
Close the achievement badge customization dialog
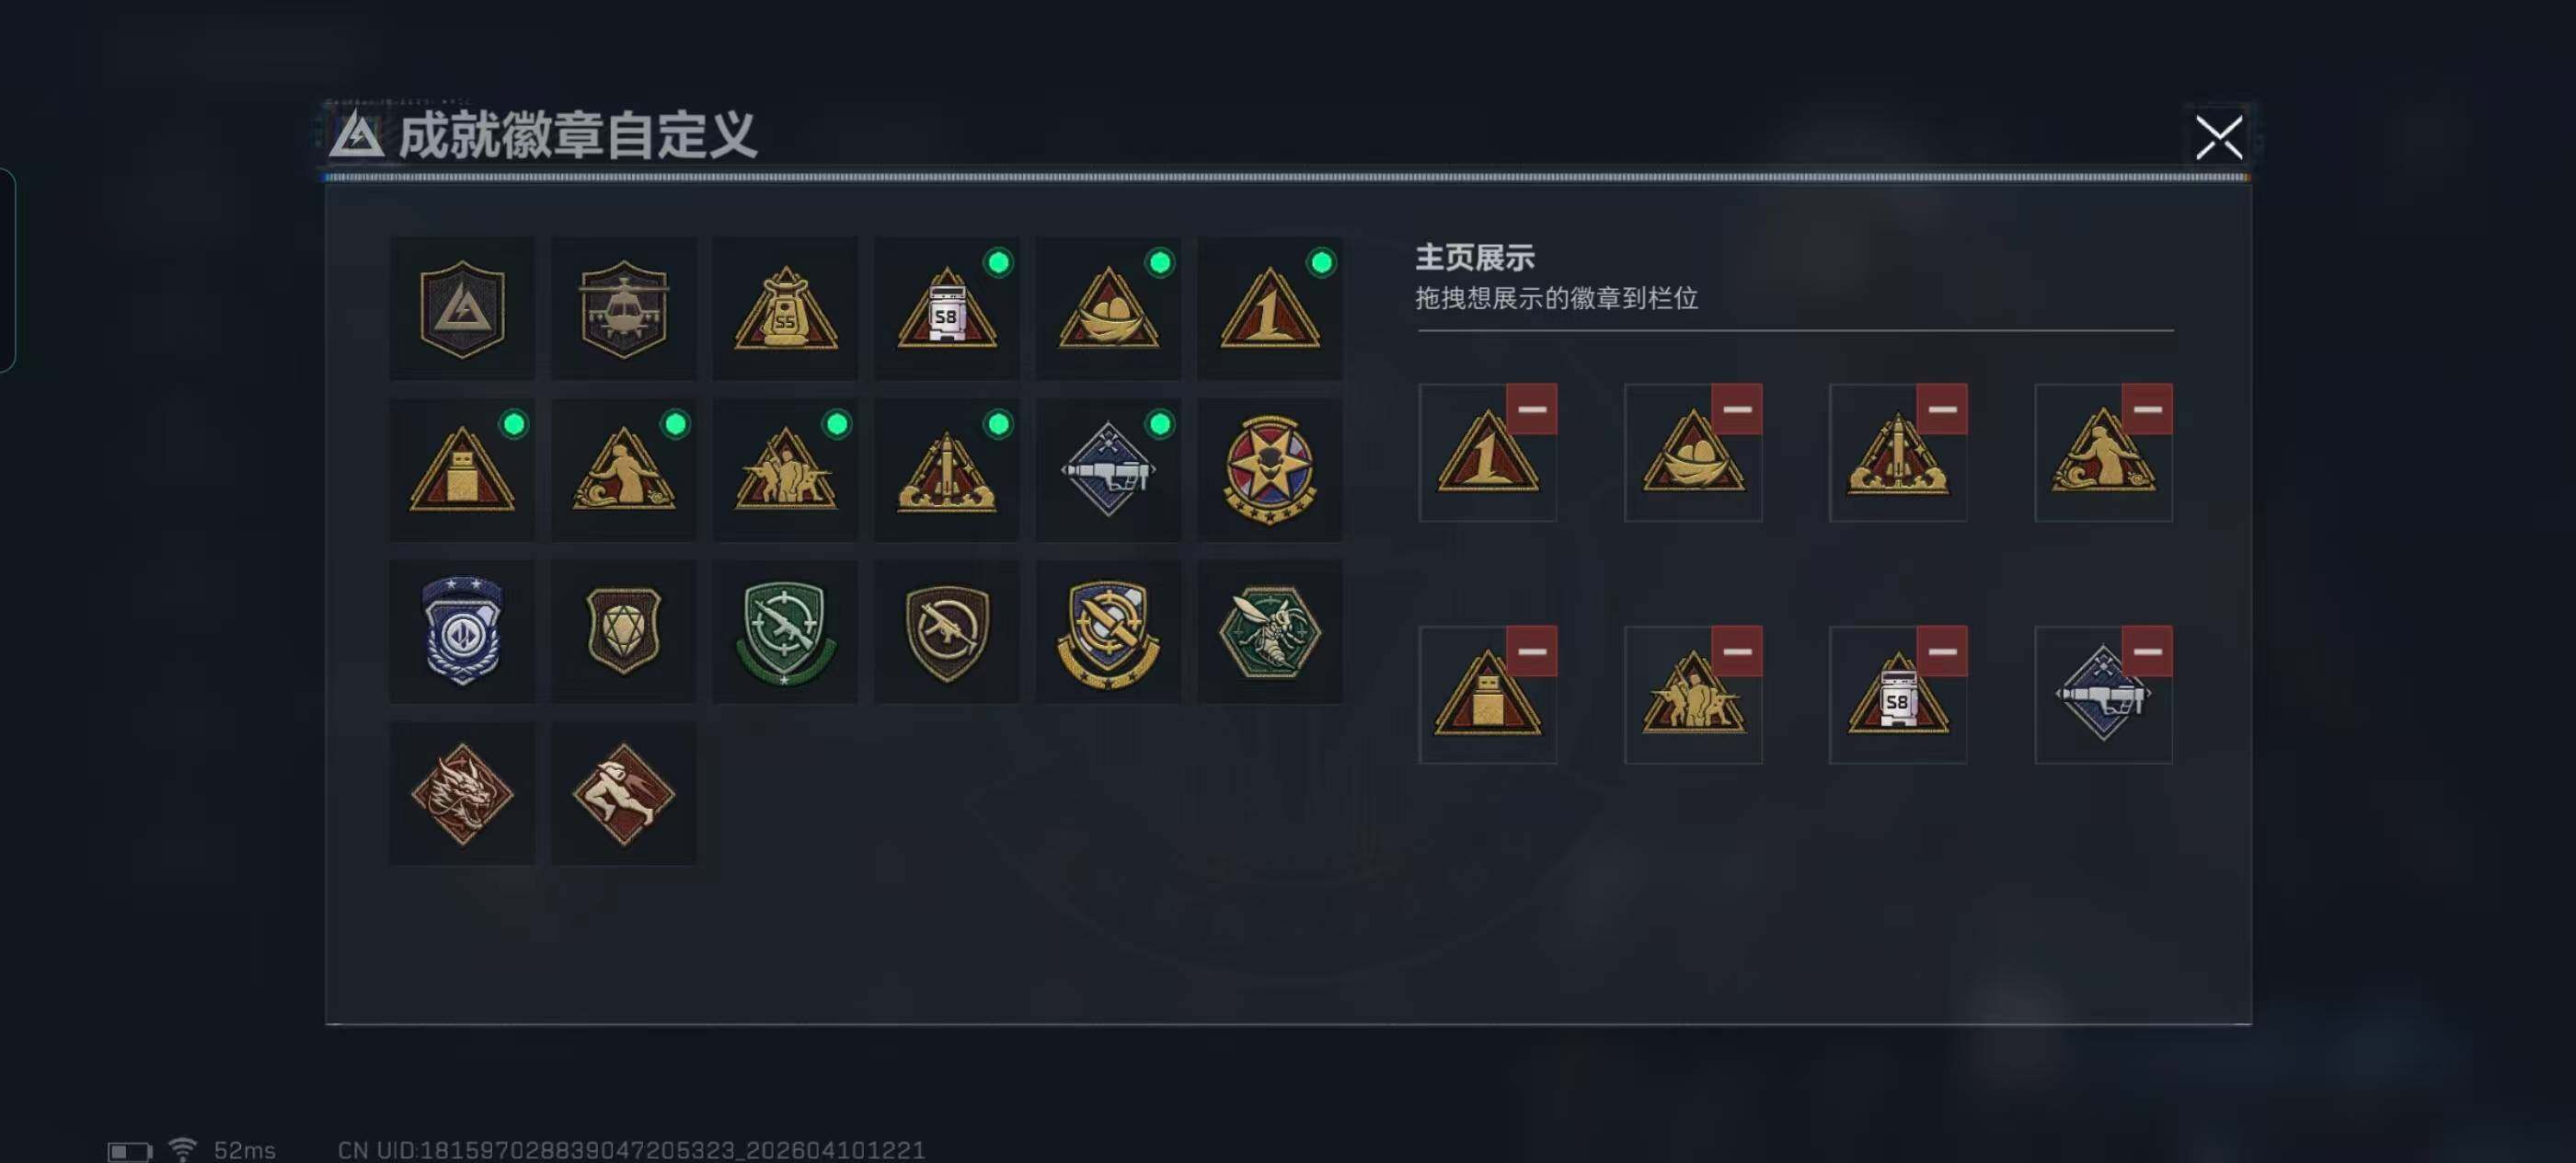click(2218, 137)
